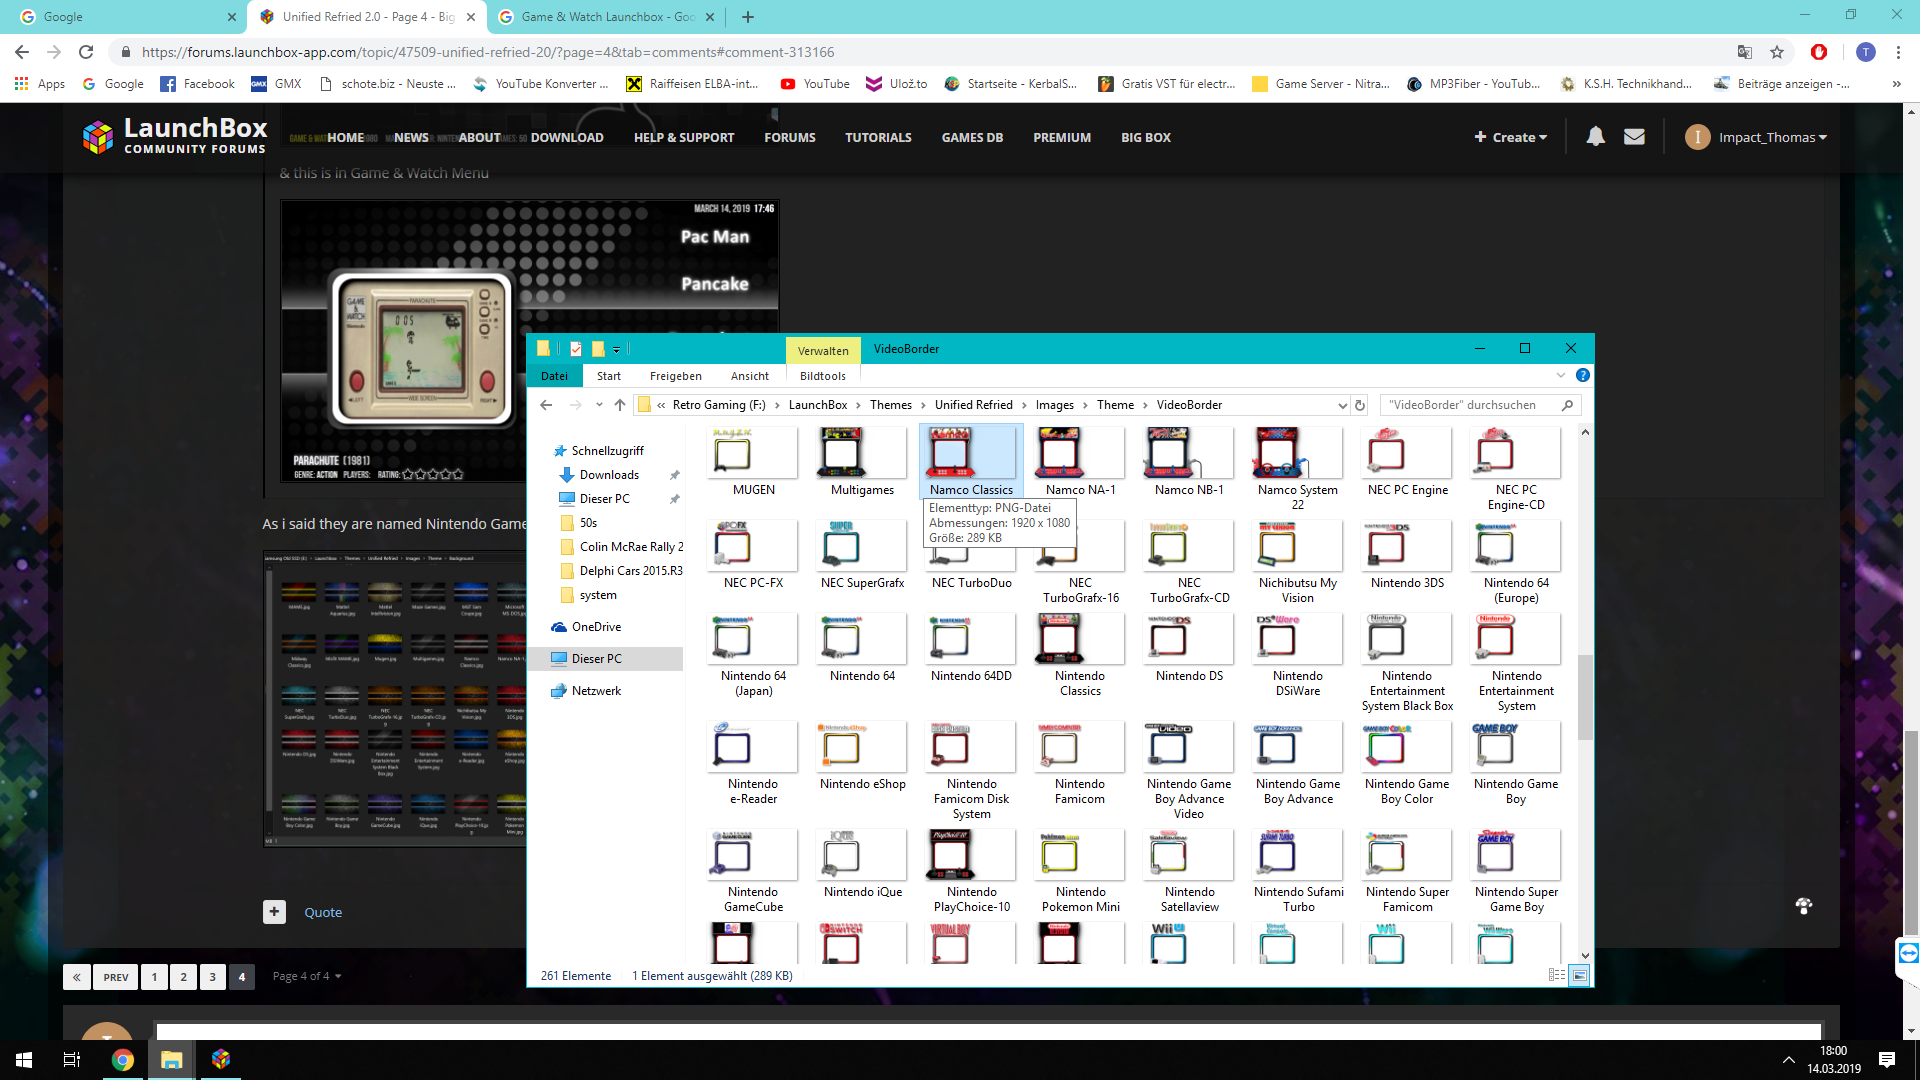
Task: Open Quick Access Toolbar customize dropdown
Action: point(617,349)
